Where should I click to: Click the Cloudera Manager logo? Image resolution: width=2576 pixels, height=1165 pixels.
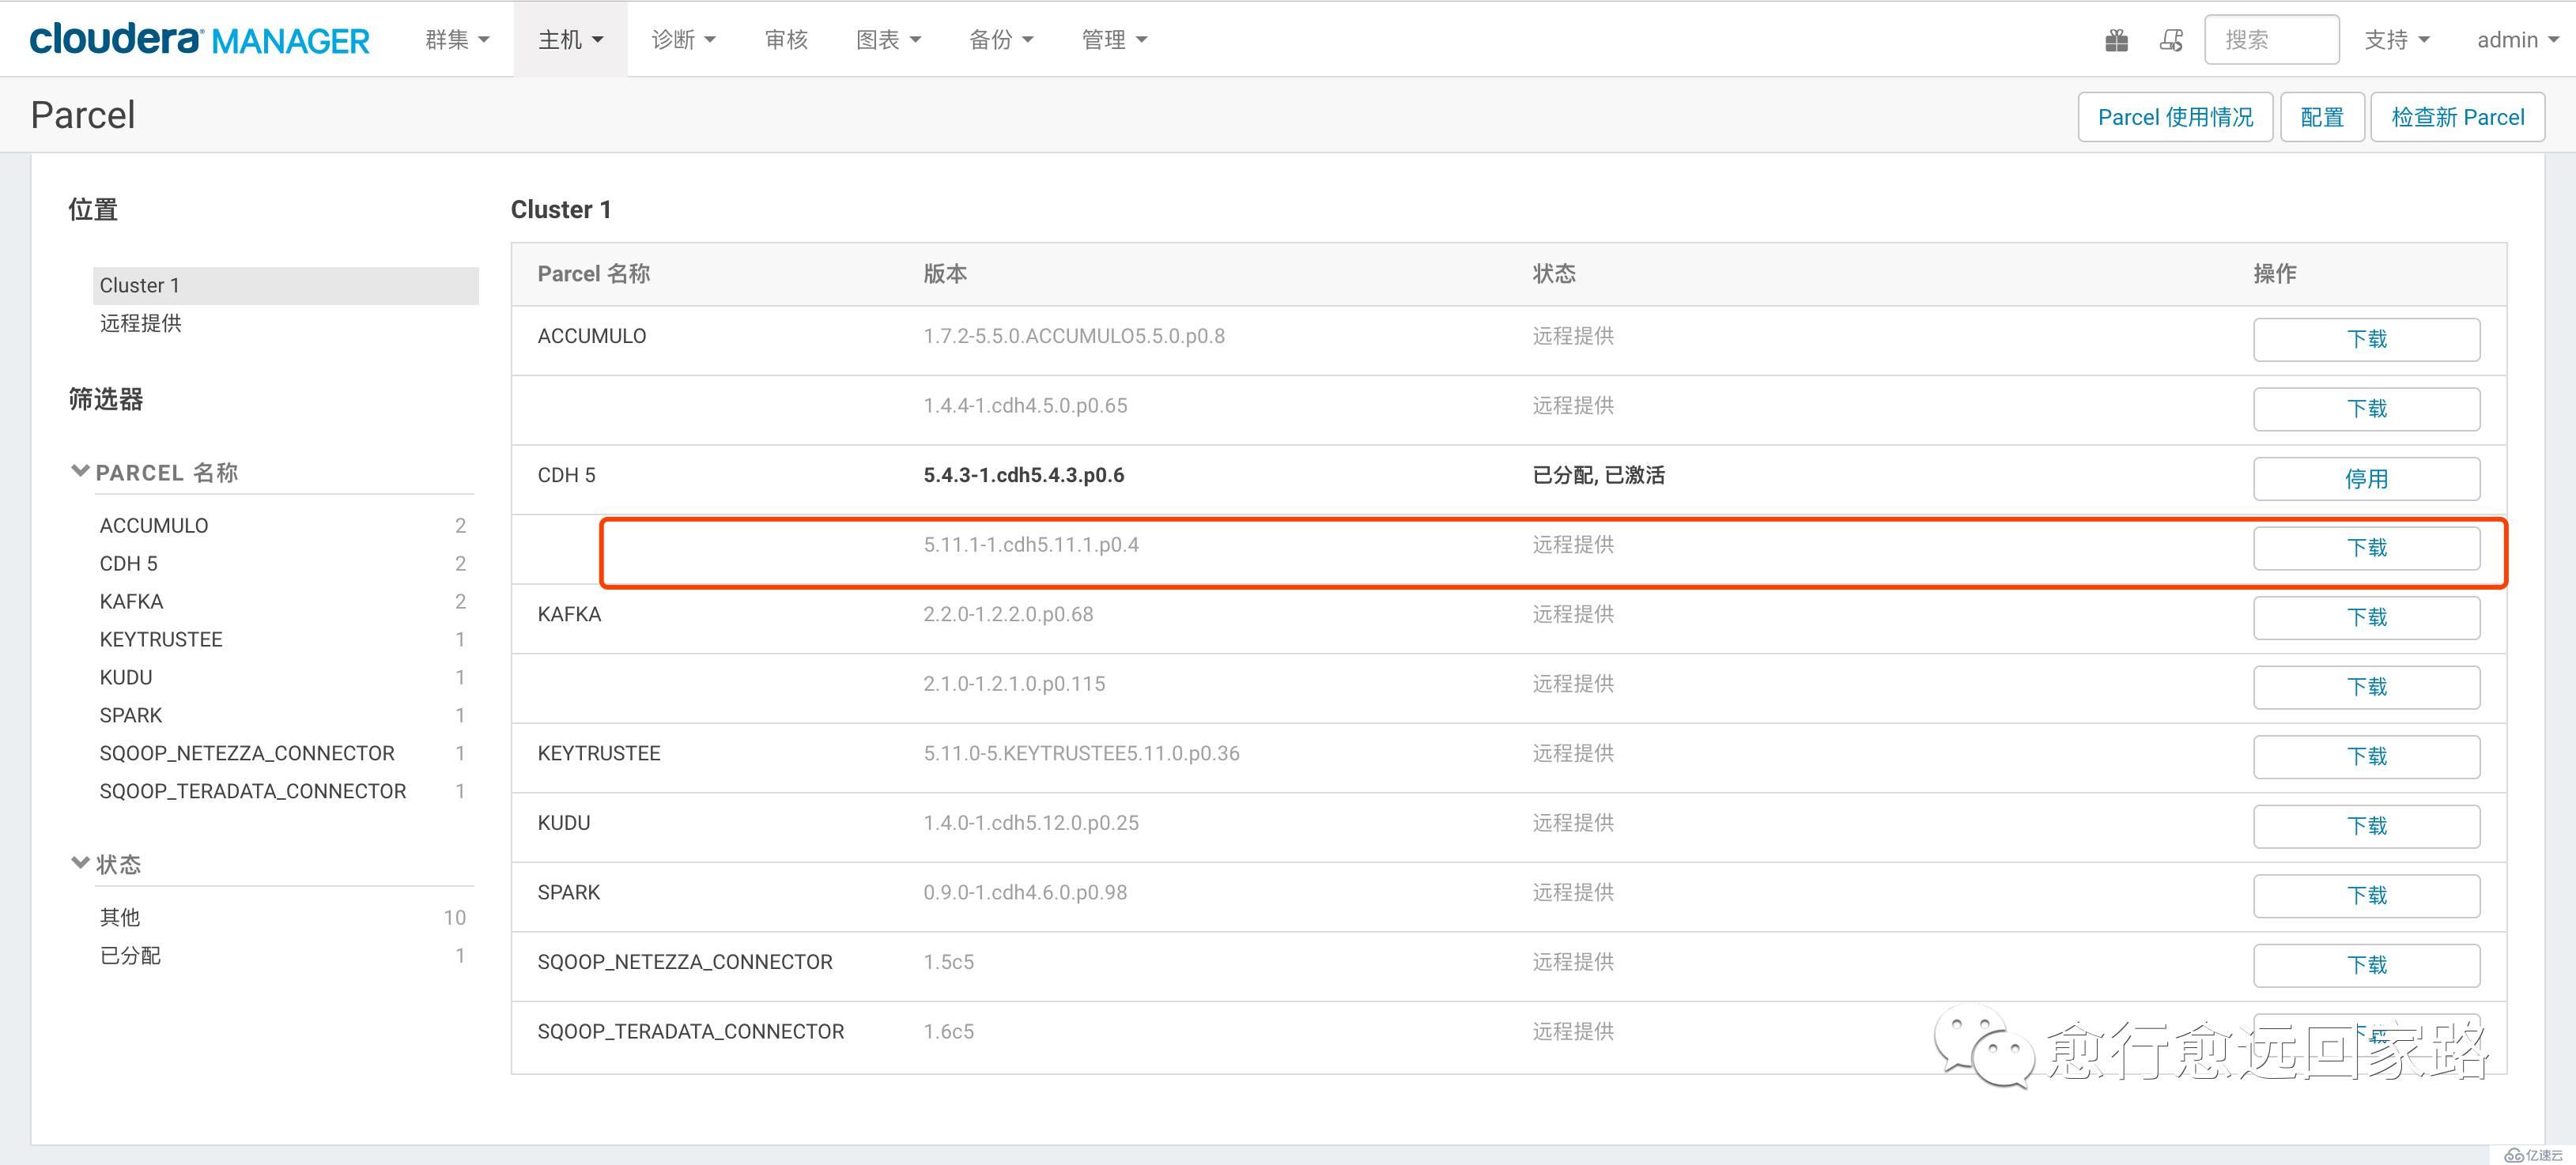click(x=199, y=39)
